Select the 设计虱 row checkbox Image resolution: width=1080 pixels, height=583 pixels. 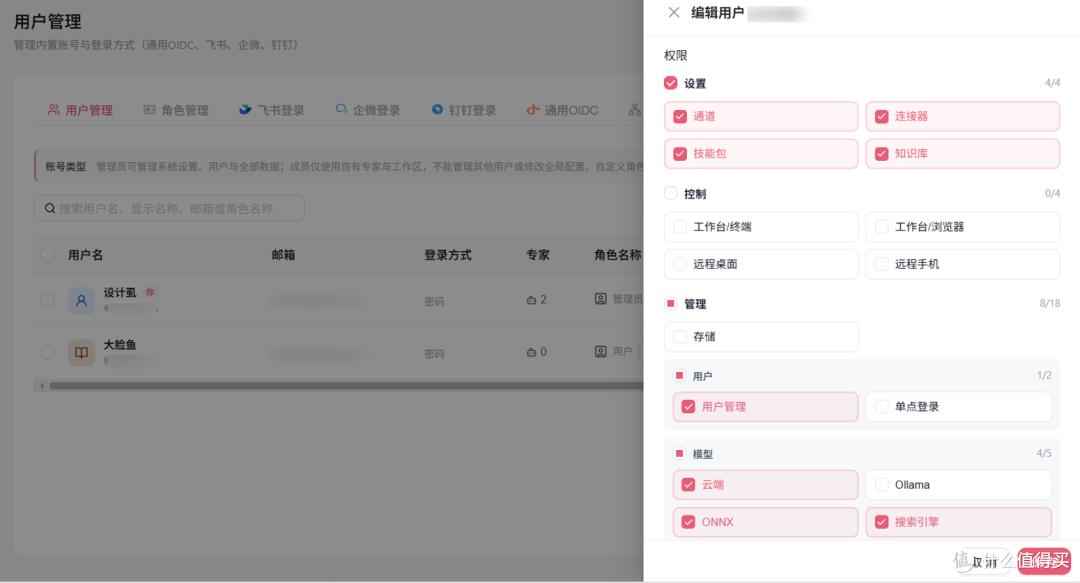tap(48, 300)
